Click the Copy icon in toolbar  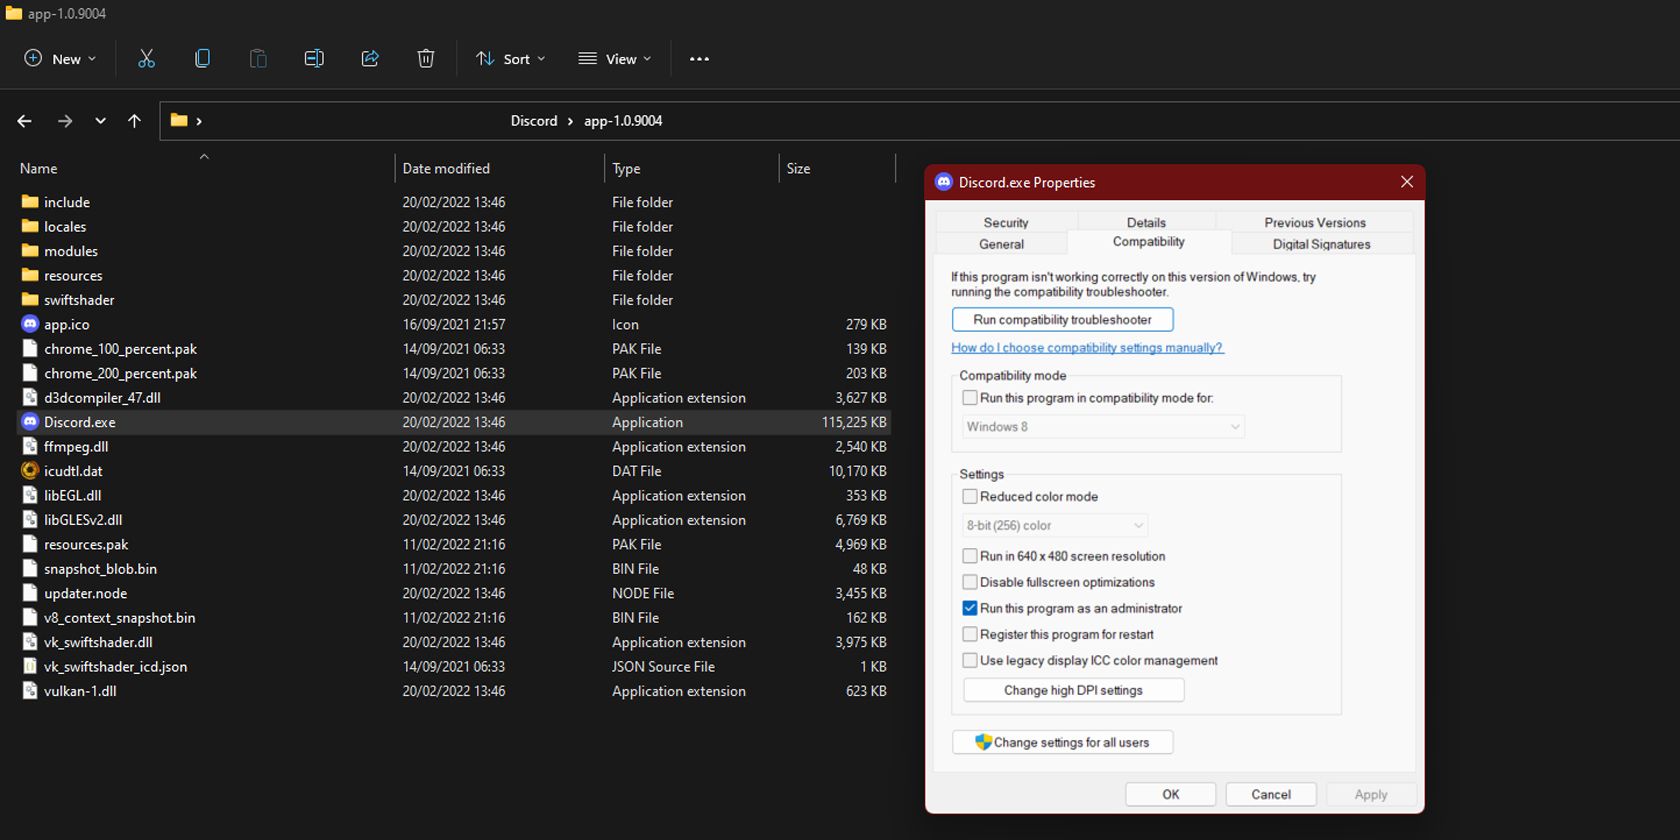point(202,59)
